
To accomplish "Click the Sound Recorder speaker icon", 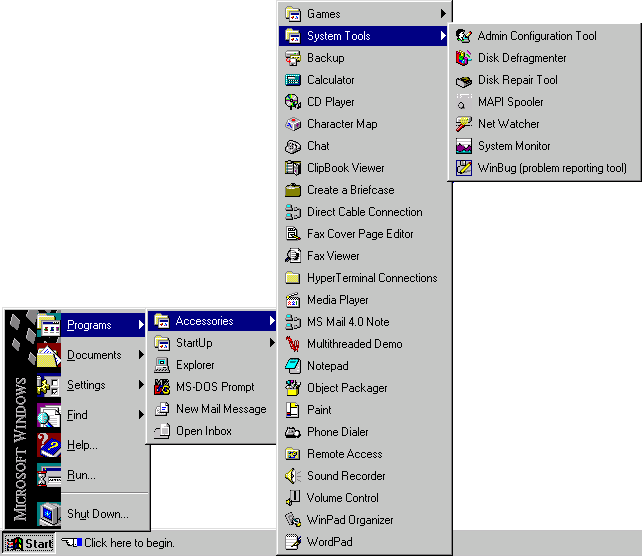I will (293, 476).
